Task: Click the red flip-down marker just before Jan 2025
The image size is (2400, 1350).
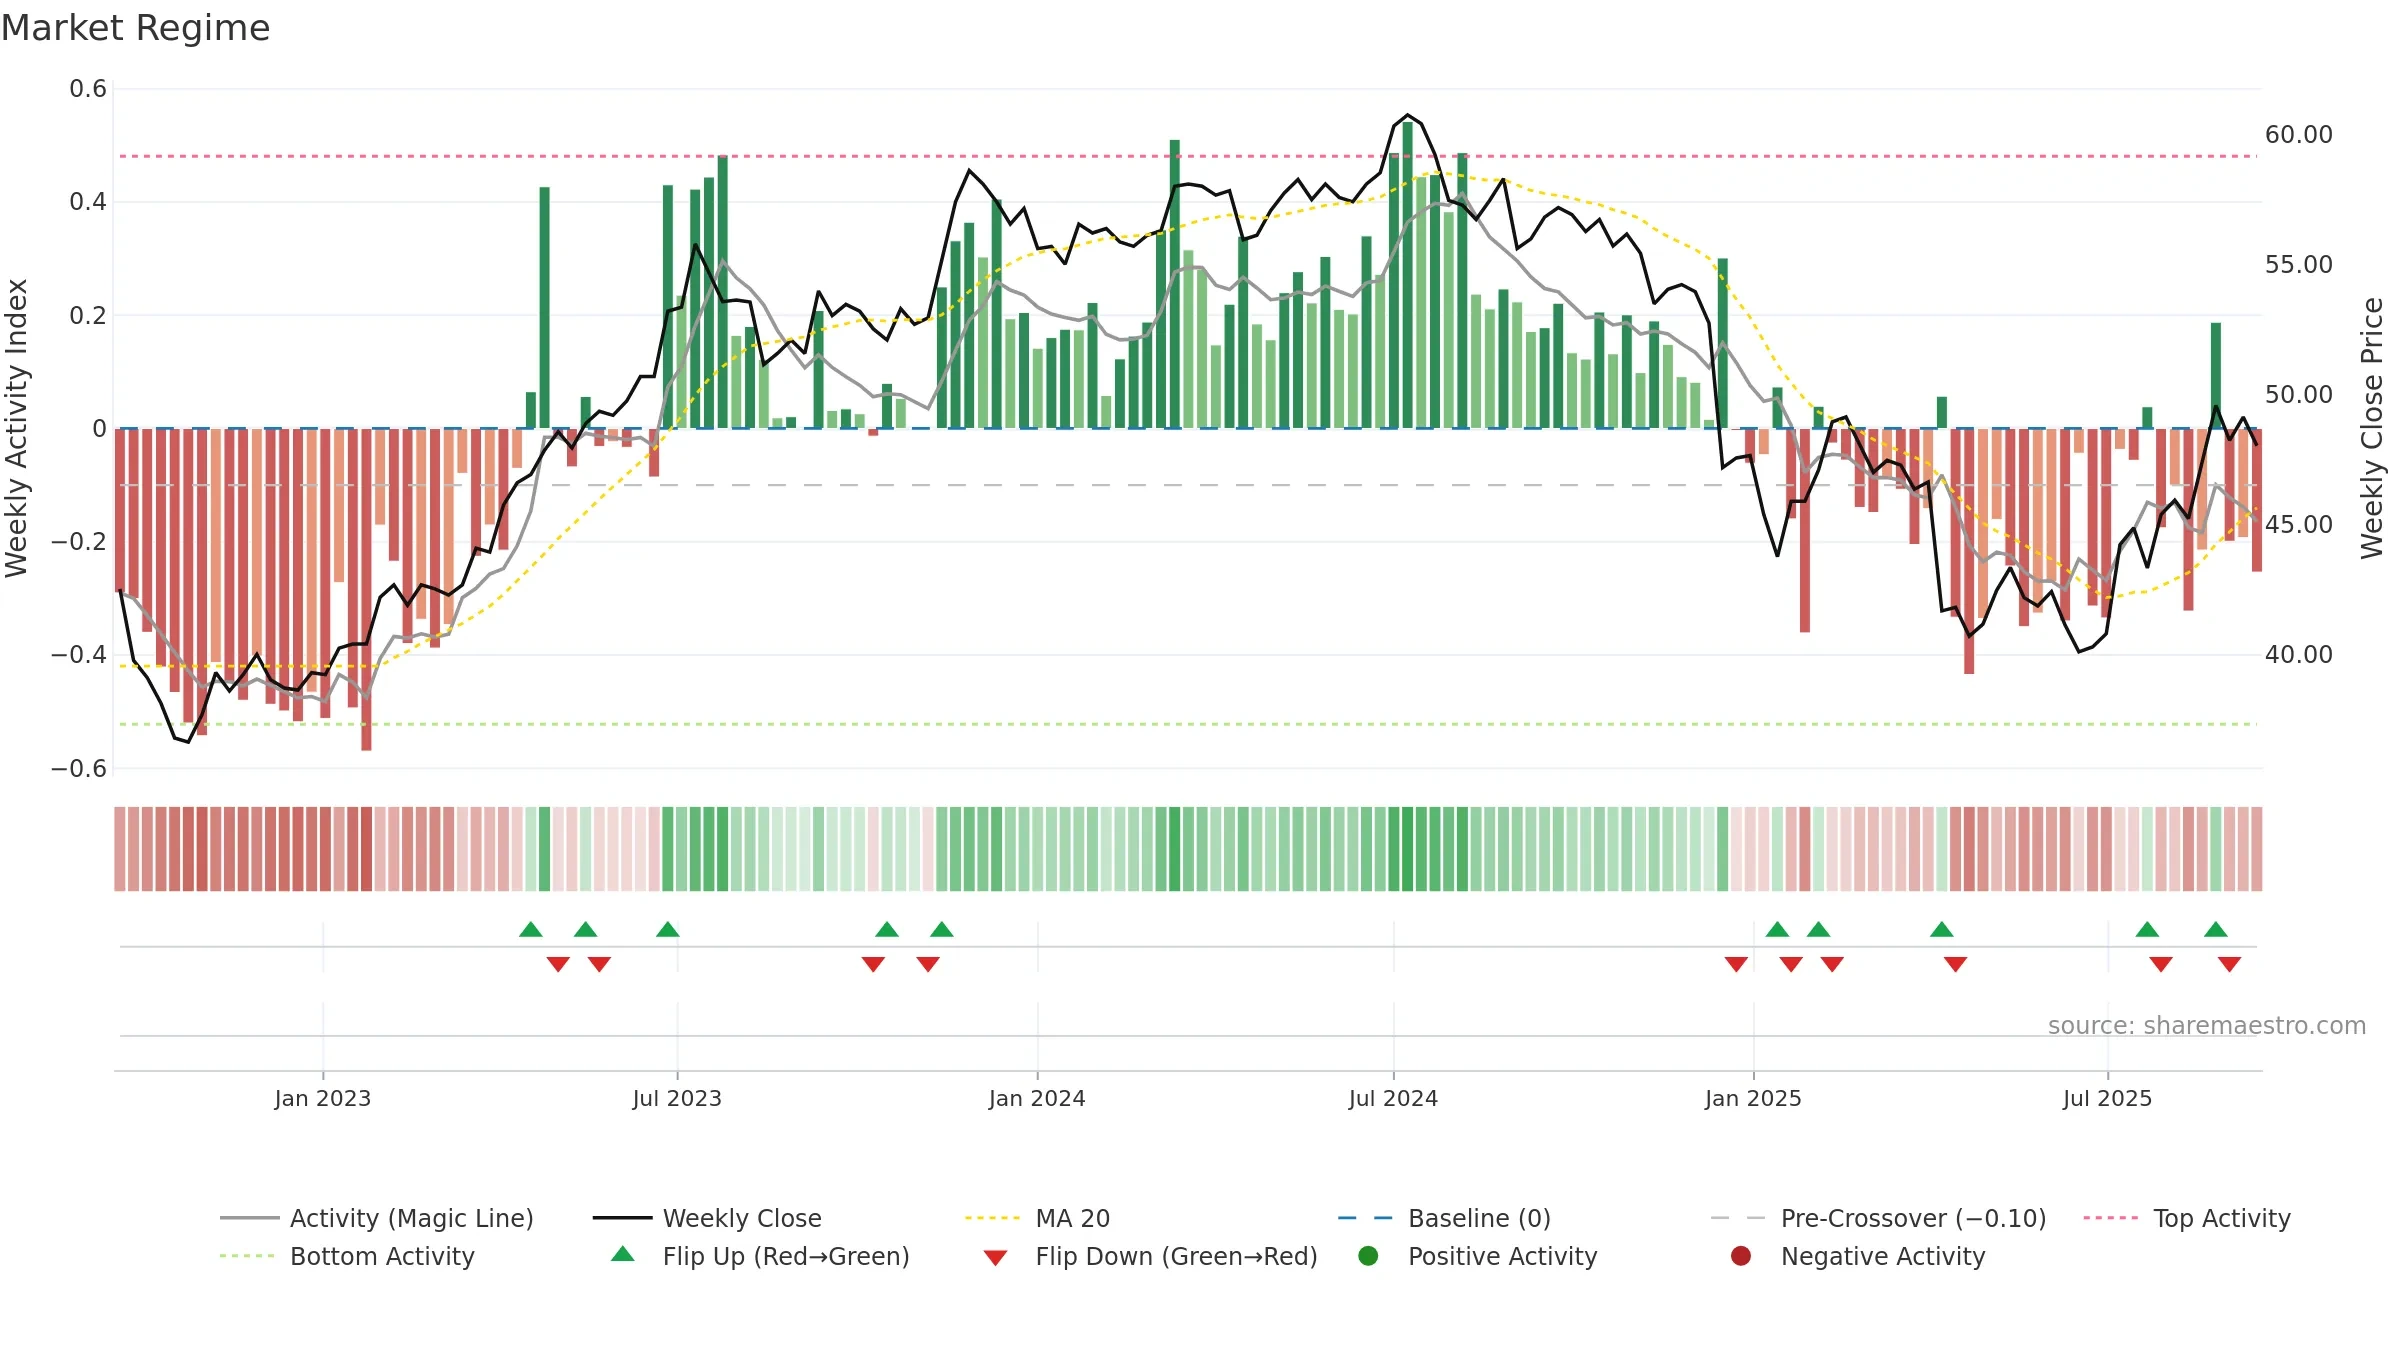Action: click(1736, 964)
